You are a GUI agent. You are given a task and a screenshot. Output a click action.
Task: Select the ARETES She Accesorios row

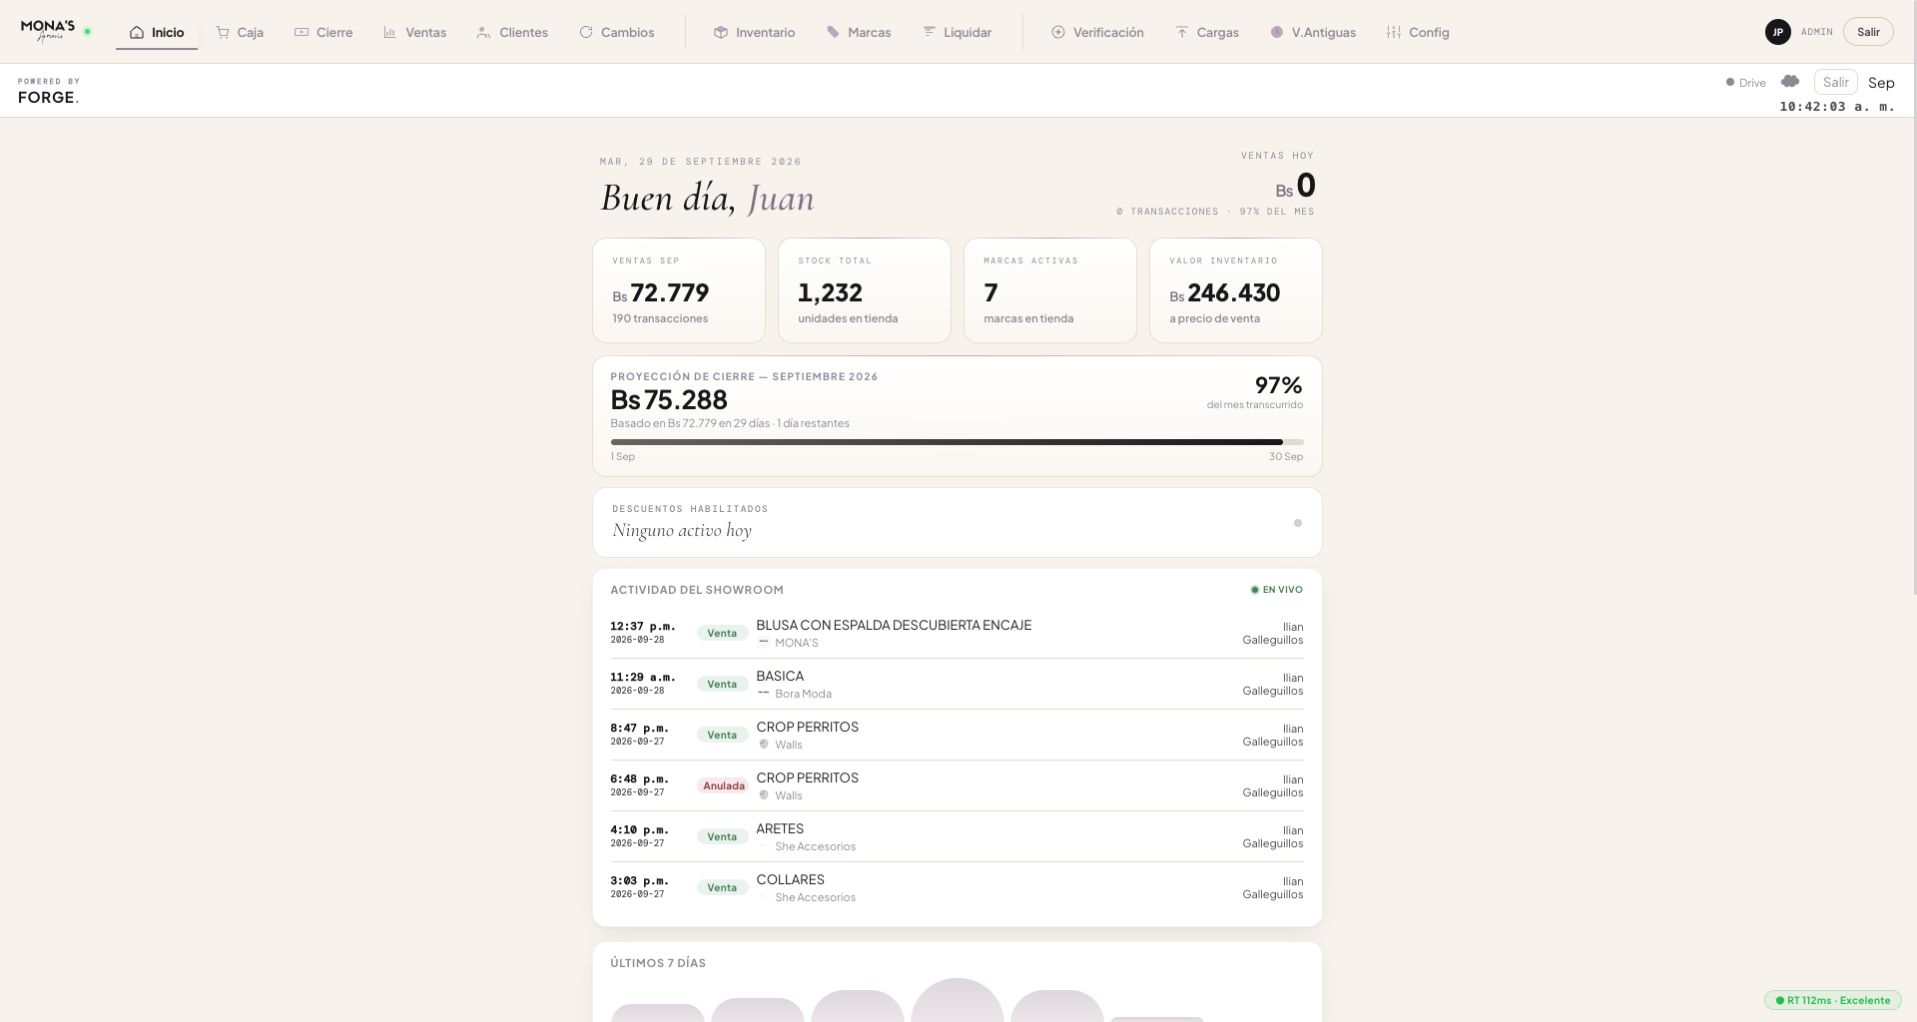[x=957, y=837]
